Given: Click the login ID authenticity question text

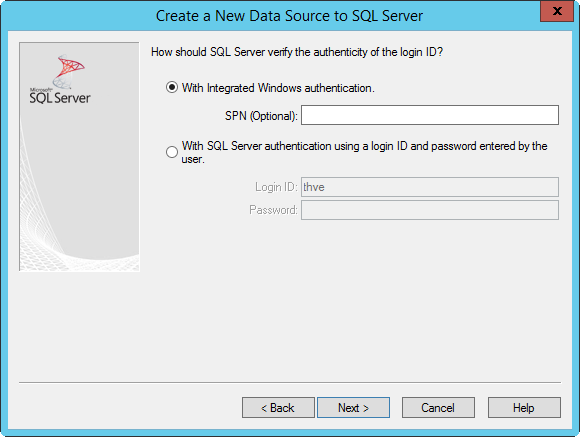Looking at the screenshot, I should pyautogui.click(x=297, y=52).
